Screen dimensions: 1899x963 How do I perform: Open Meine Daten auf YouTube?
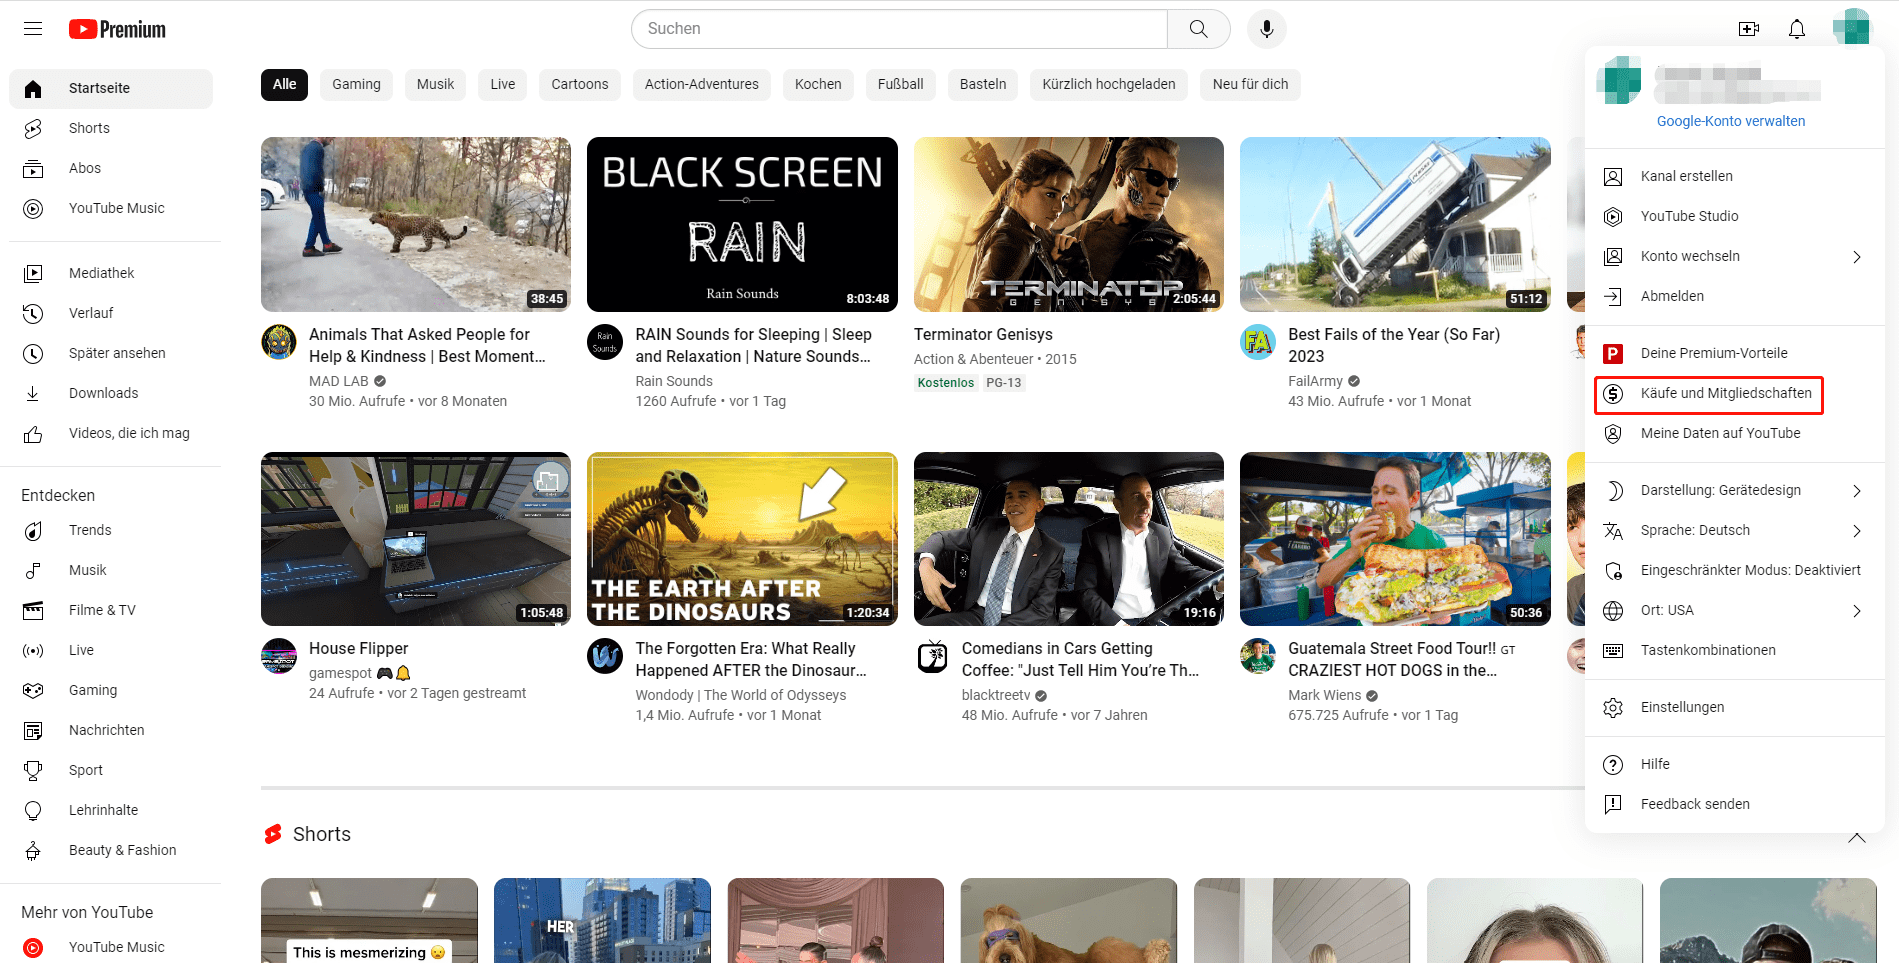click(1735, 433)
